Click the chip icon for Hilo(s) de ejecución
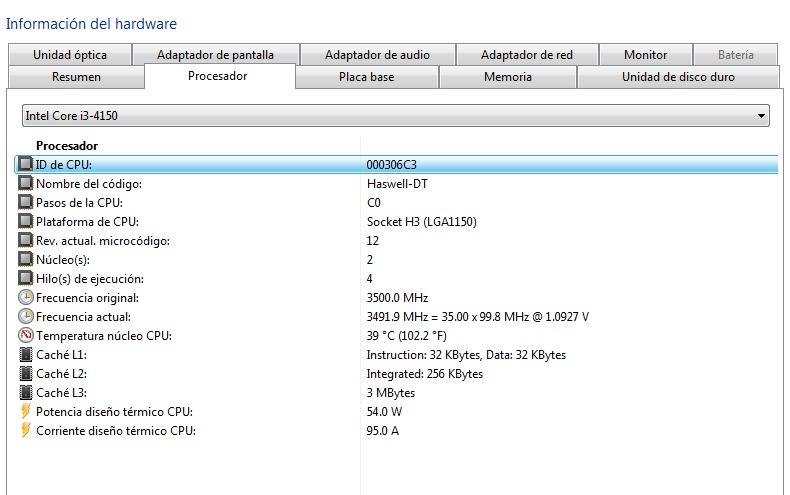This screenshot has height=495, width=790. 25,278
